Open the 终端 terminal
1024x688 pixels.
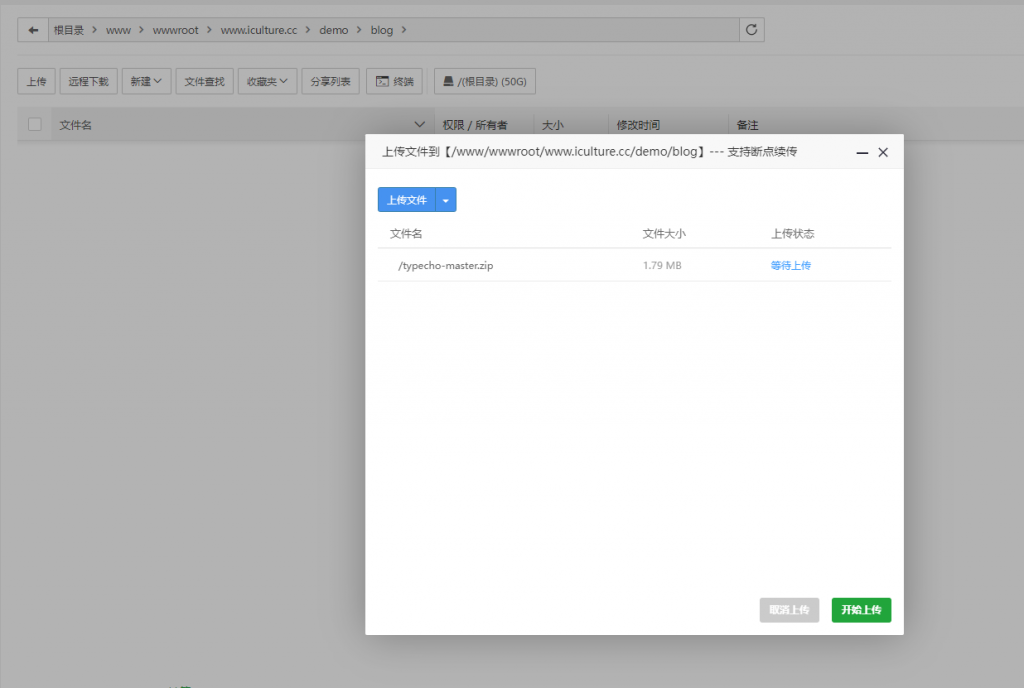(x=394, y=82)
